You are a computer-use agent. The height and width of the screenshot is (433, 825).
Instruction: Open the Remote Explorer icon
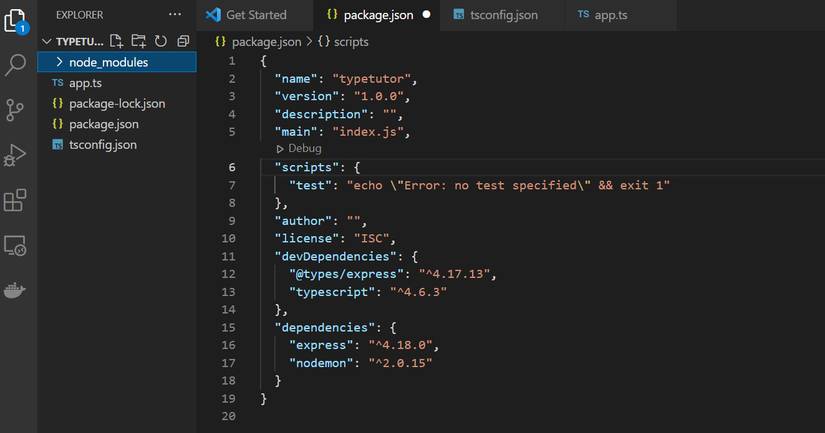tap(15, 246)
